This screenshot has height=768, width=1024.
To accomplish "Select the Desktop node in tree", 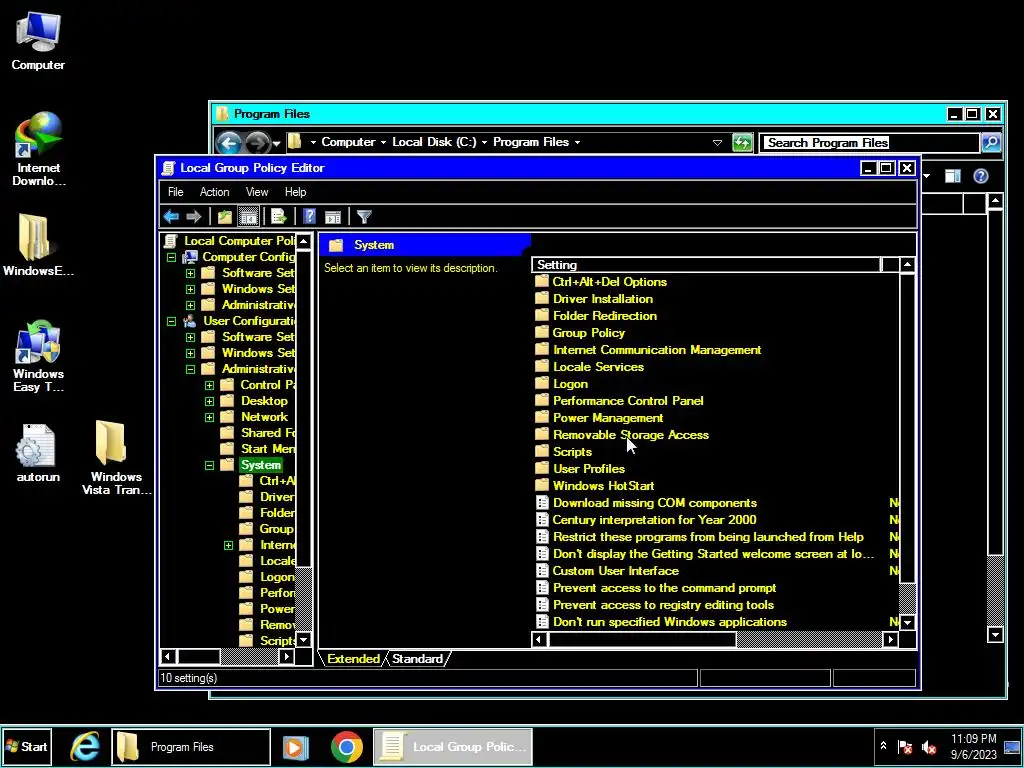I will (x=264, y=401).
